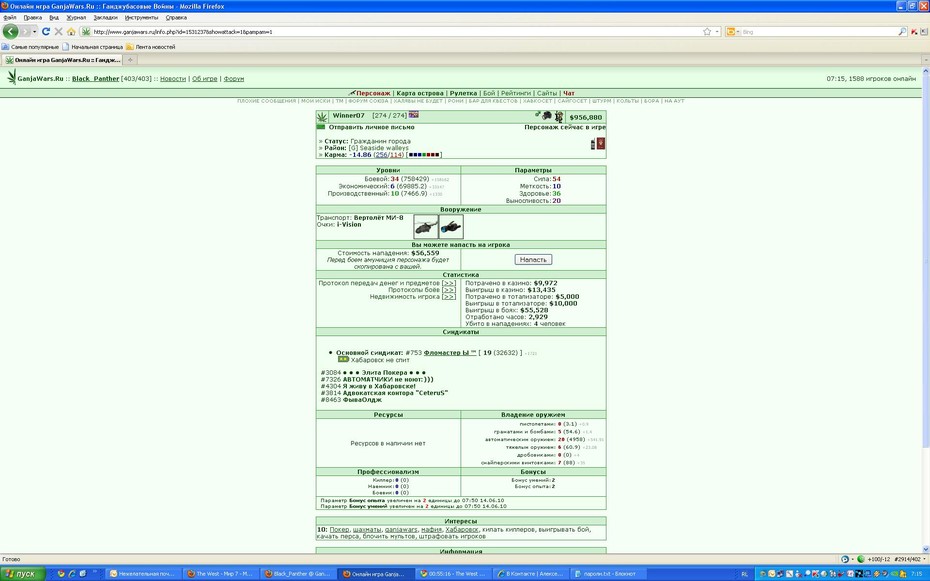Image resolution: width=930 pixels, height=581 pixels.
Task: Open the back/forward history dropdown arrow
Action: pos(34,31)
